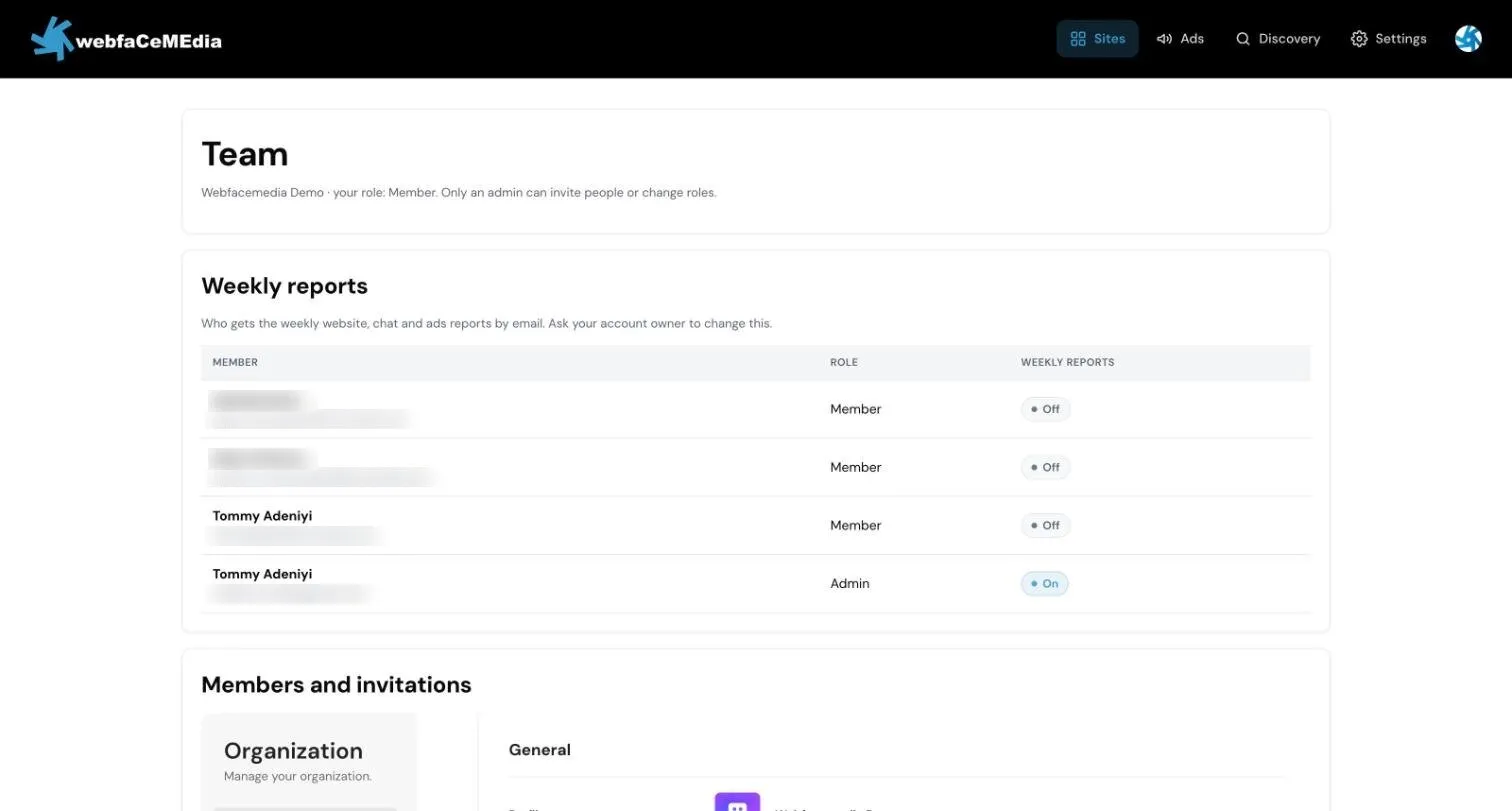The width and height of the screenshot is (1512, 811).
Task: Click the "Who gets the weekly website" description
Action: click(x=487, y=323)
